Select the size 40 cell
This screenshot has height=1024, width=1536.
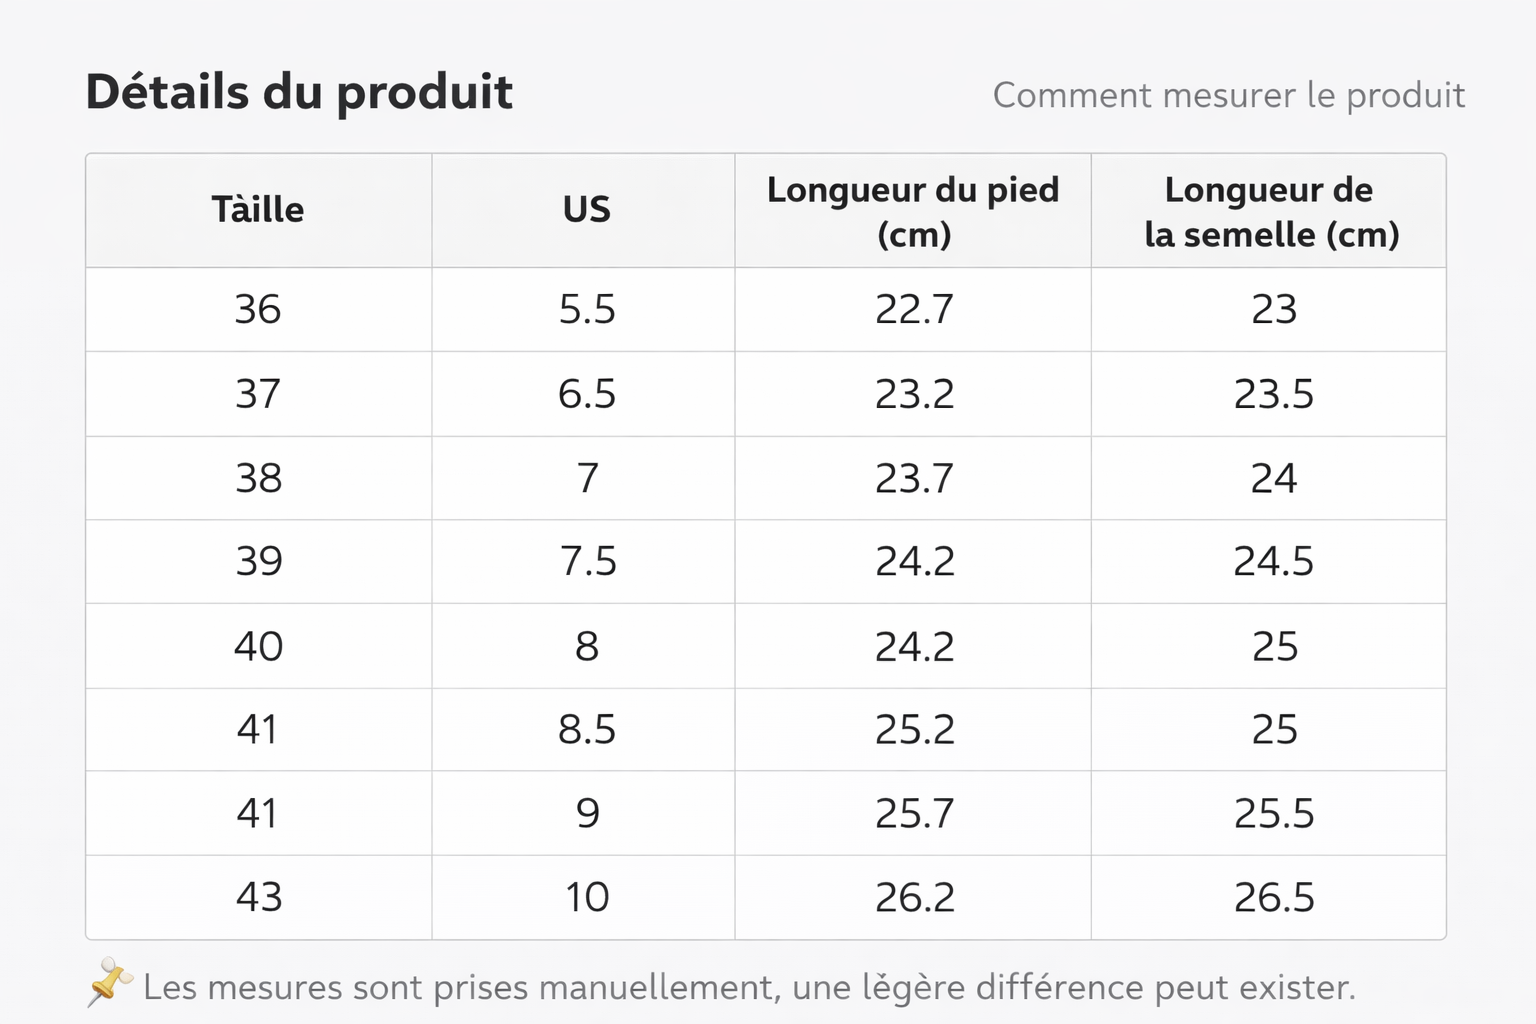pyautogui.click(x=258, y=646)
